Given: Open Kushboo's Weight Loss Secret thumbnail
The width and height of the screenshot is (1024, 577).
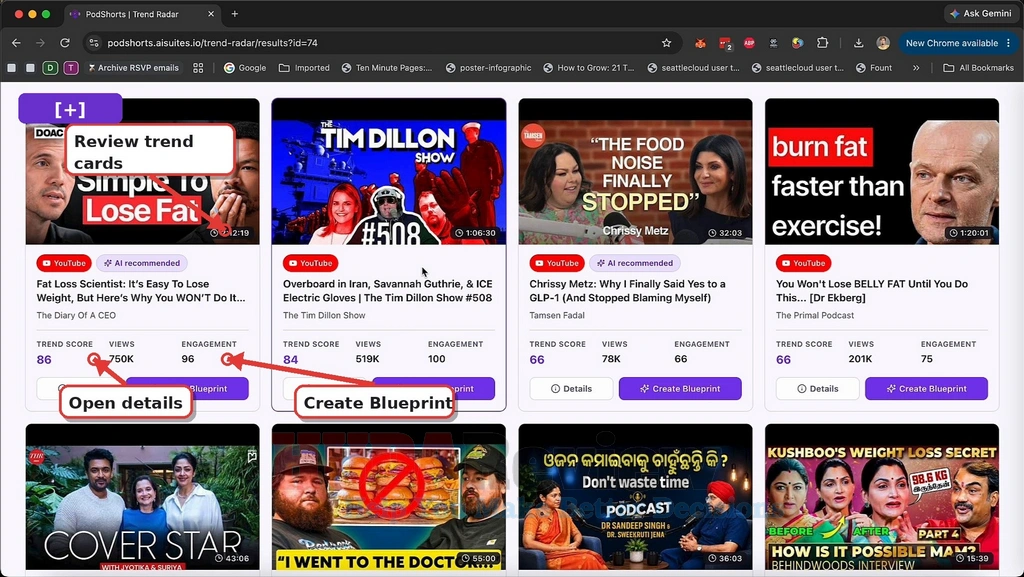Looking at the screenshot, I should (882, 497).
